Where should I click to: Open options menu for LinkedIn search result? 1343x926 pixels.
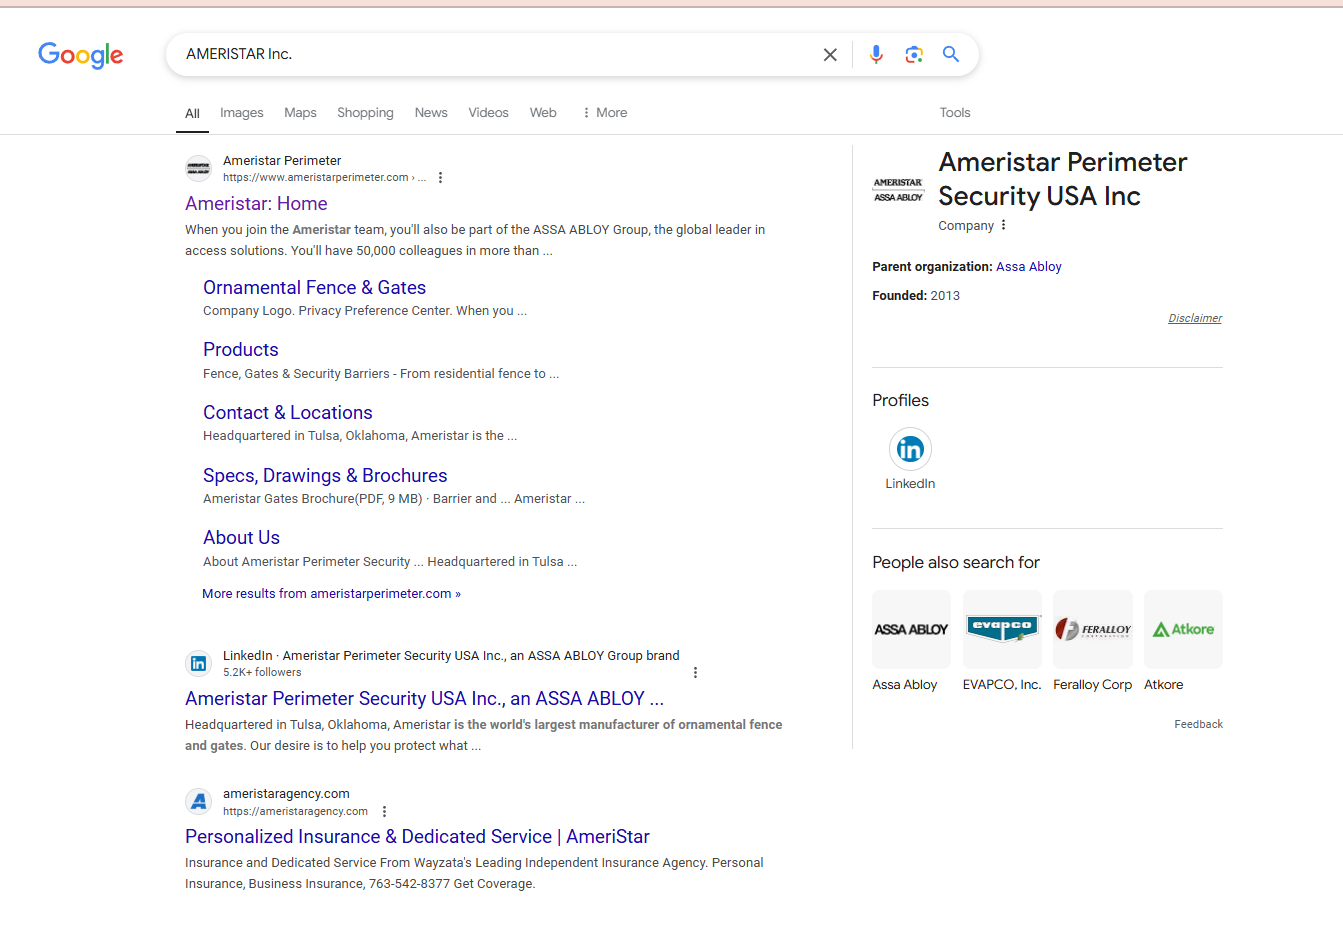pyautogui.click(x=695, y=673)
